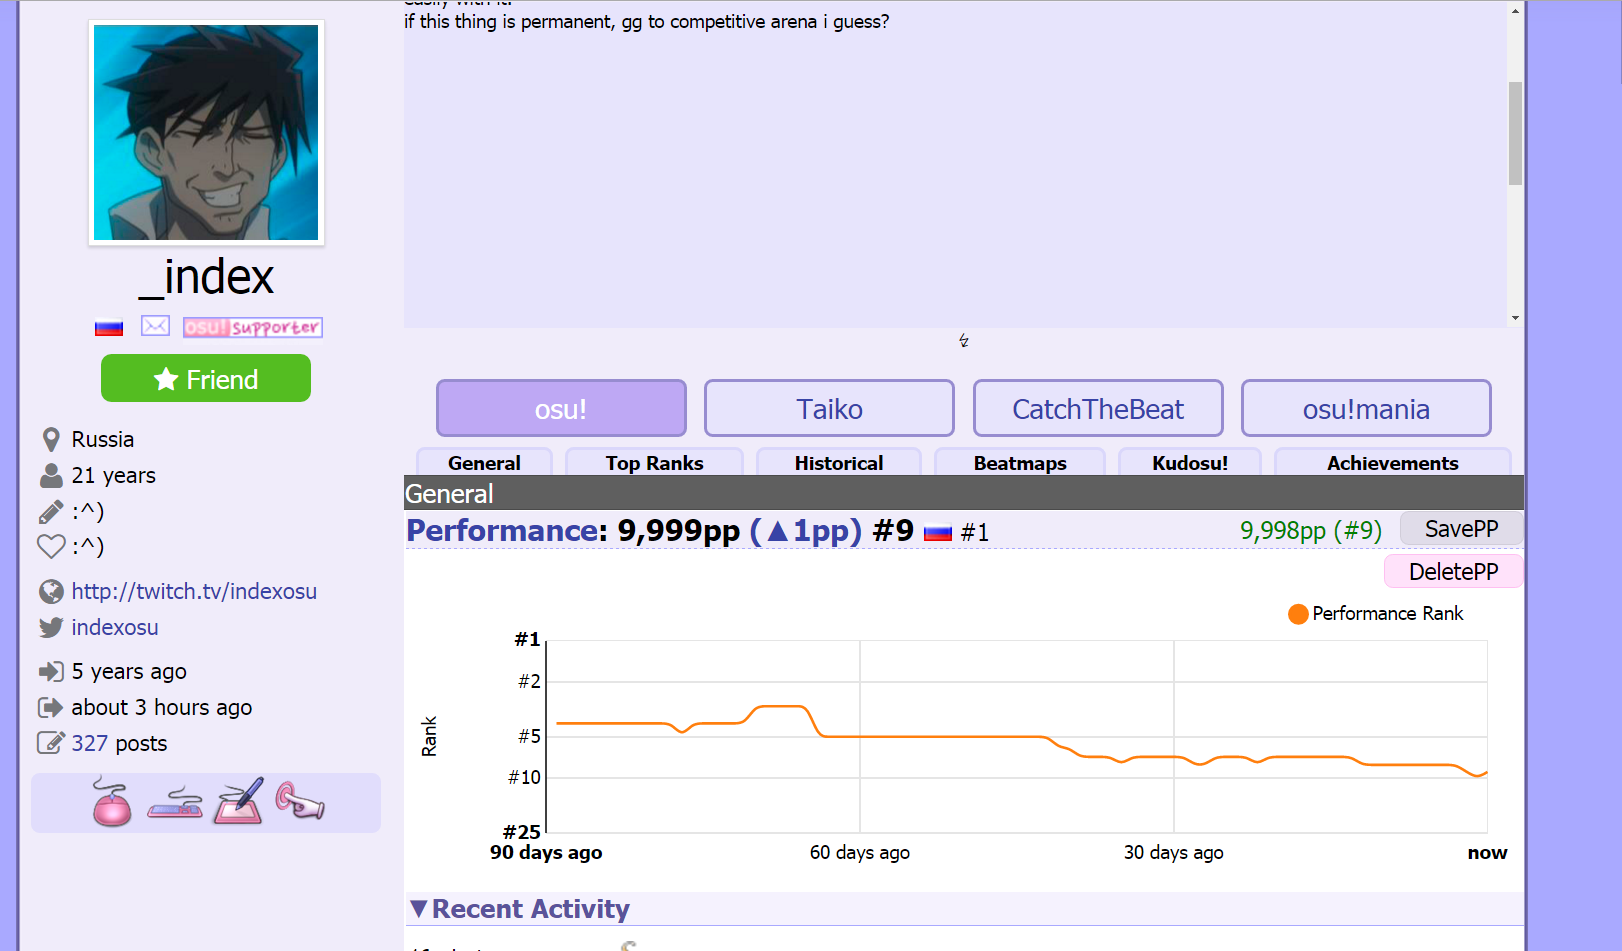Click the tablet playstyle icon
Screen dimensions: 1622x951
(239, 801)
